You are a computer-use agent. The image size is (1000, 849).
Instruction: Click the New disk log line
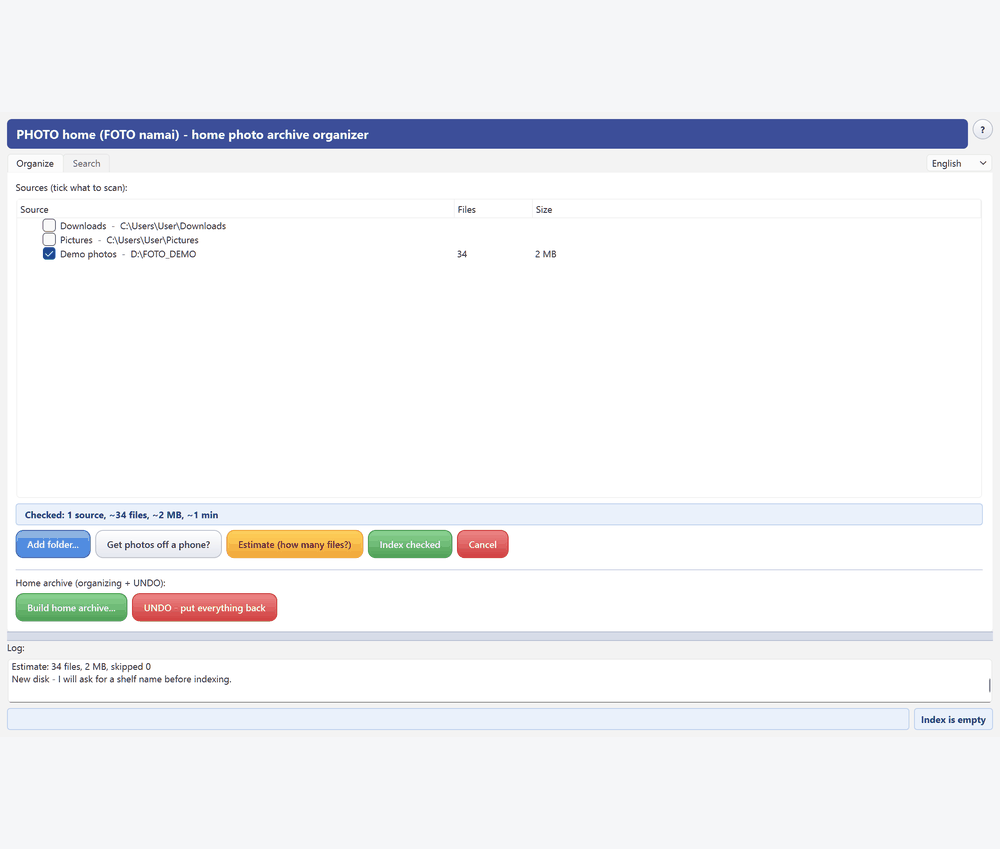[x=121, y=679]
